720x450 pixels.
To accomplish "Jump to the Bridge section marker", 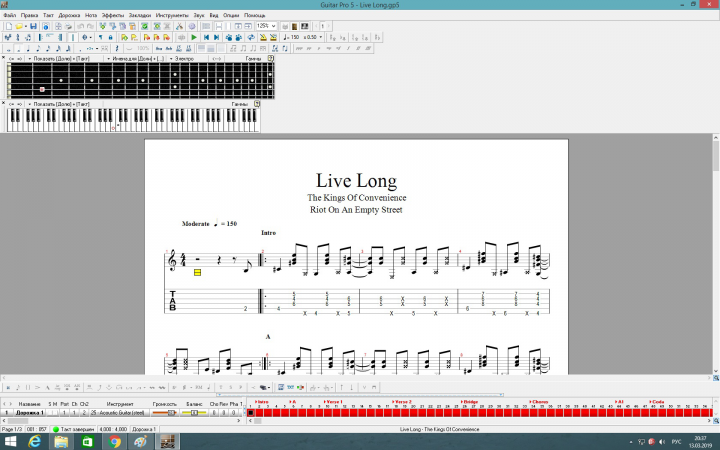I will pyautogui.click(x=470, y=402).
